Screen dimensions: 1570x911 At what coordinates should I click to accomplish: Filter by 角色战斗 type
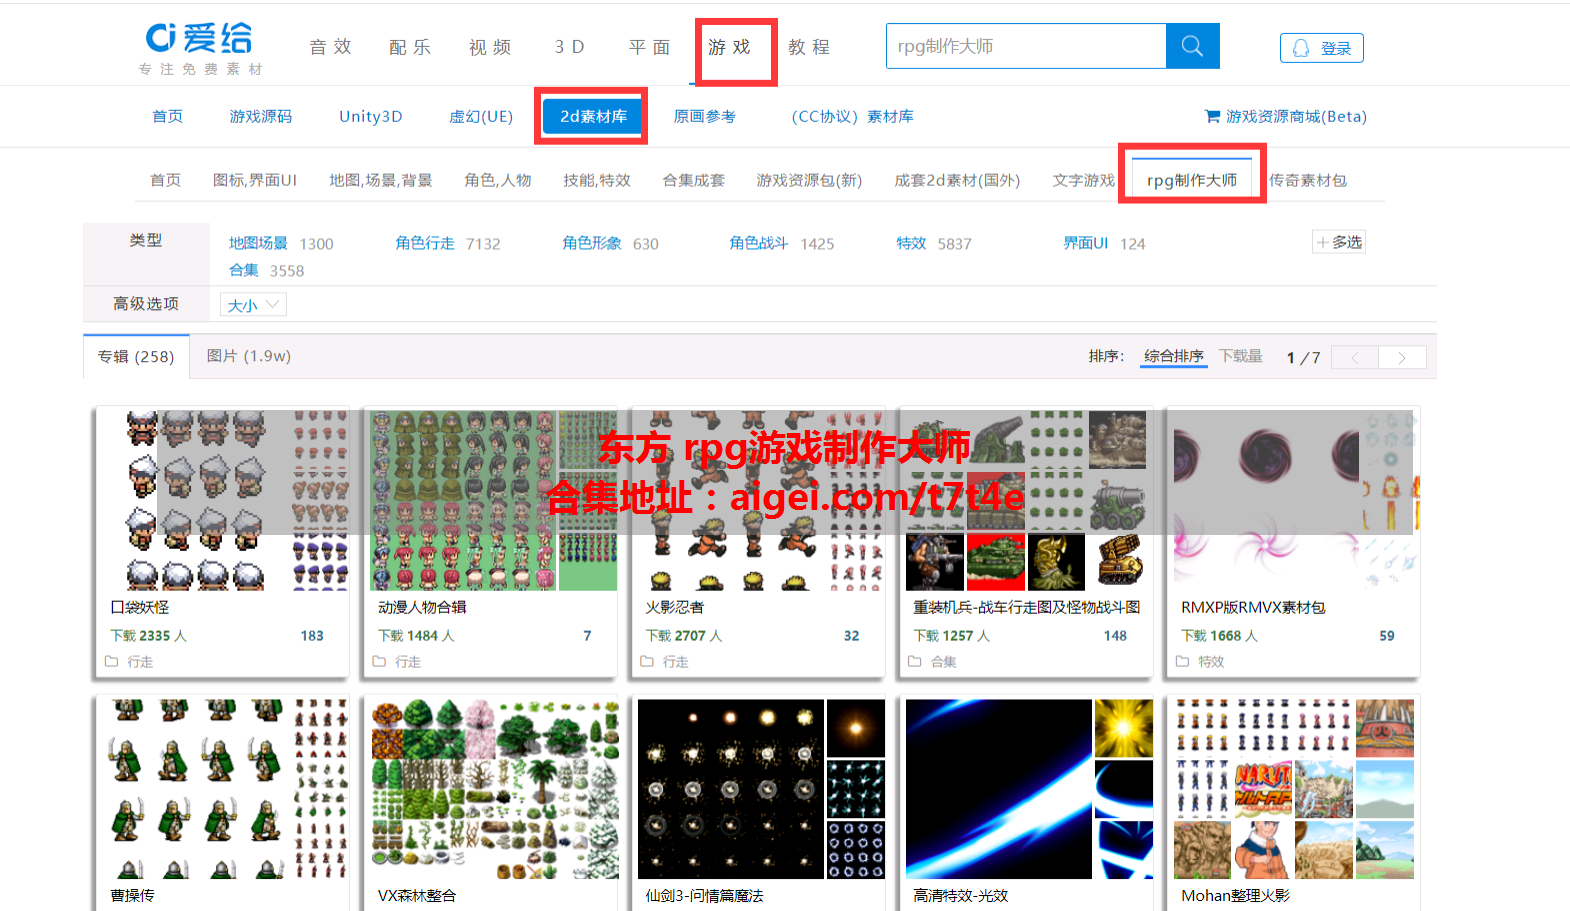click(x=759, y=243)
